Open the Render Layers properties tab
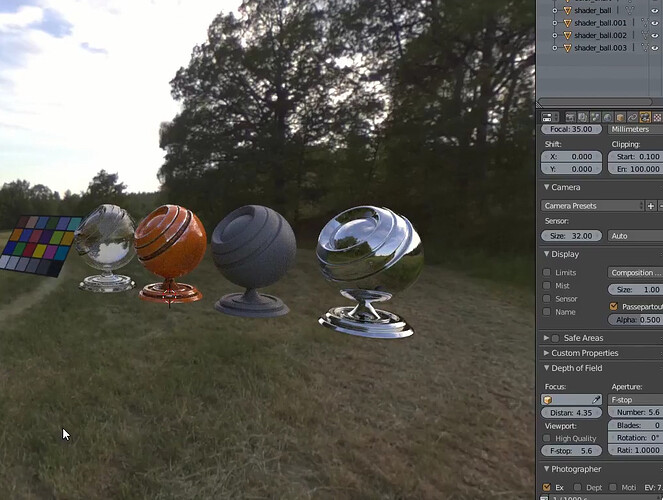This screenshot has height=500, width=663. point(583,117)
